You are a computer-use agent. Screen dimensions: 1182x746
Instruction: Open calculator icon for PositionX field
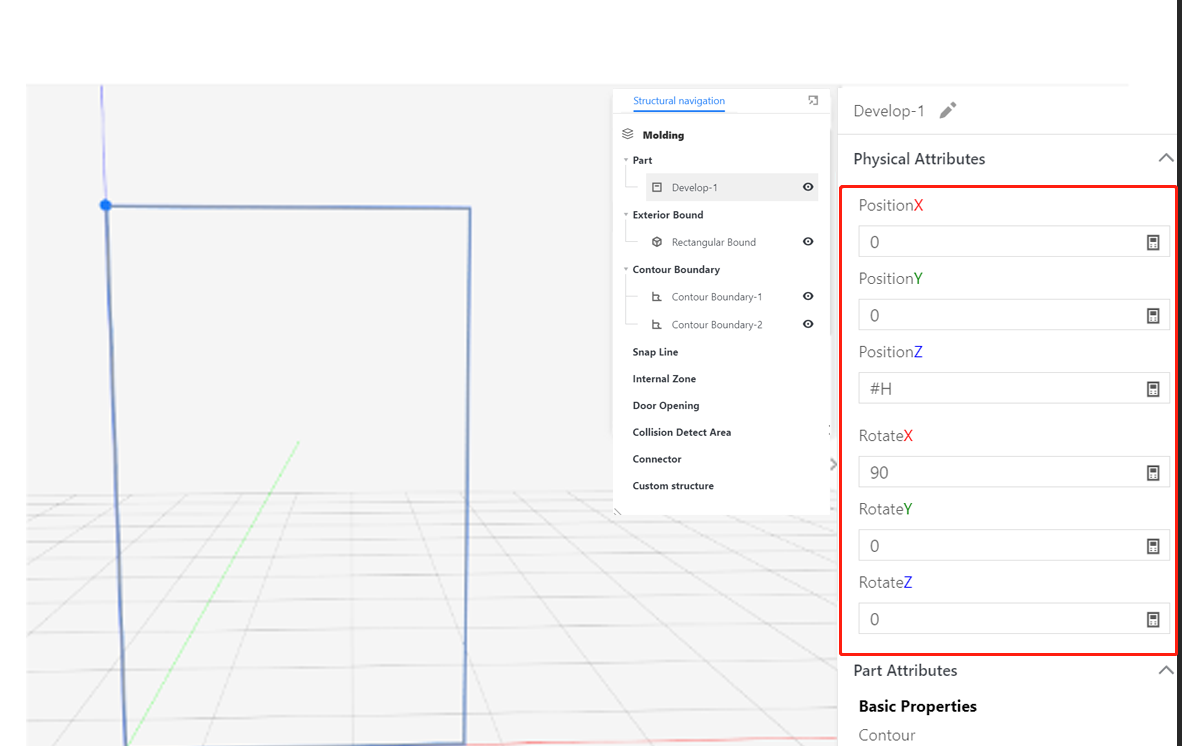(1153, 242)
